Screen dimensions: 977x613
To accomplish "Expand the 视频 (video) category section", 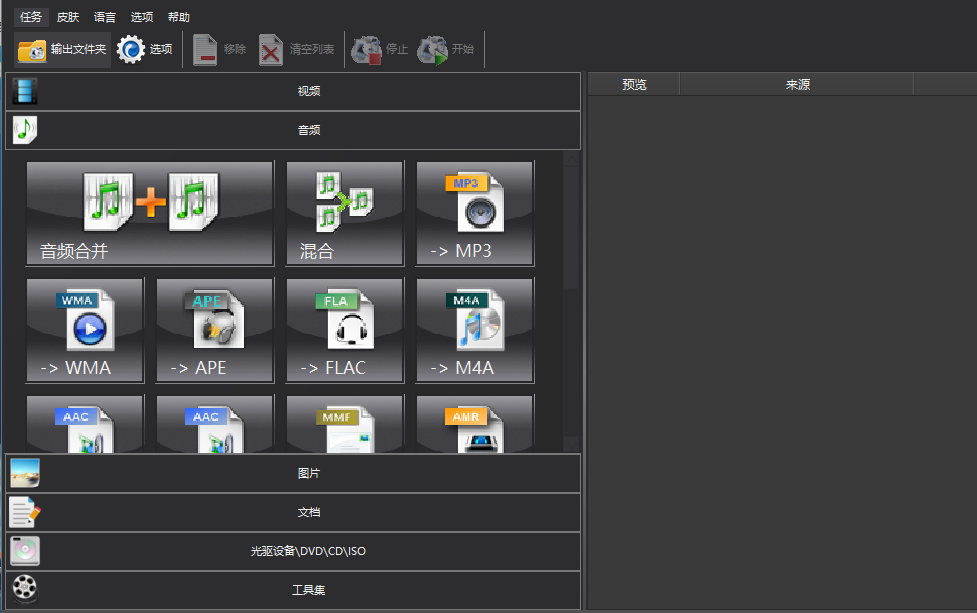I will [x=308, y=91].
